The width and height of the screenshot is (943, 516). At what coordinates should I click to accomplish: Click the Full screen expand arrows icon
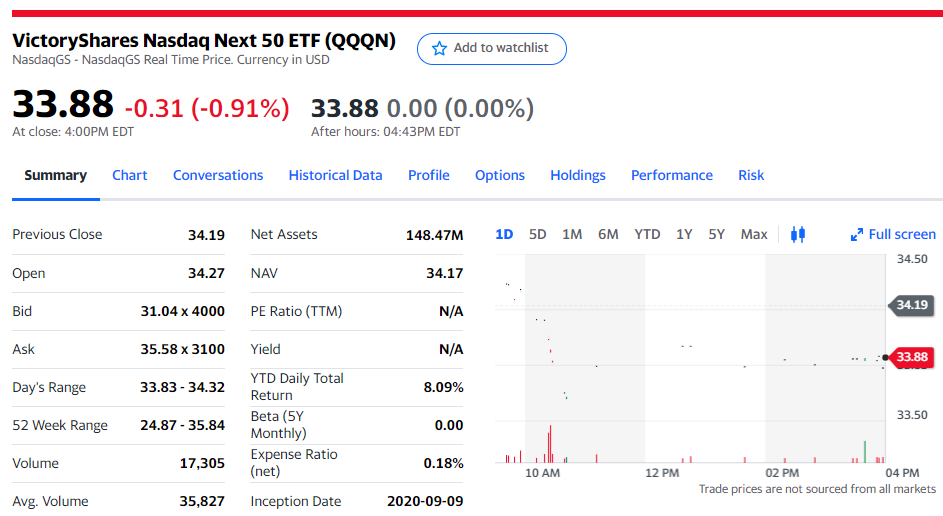click(857, 235)
